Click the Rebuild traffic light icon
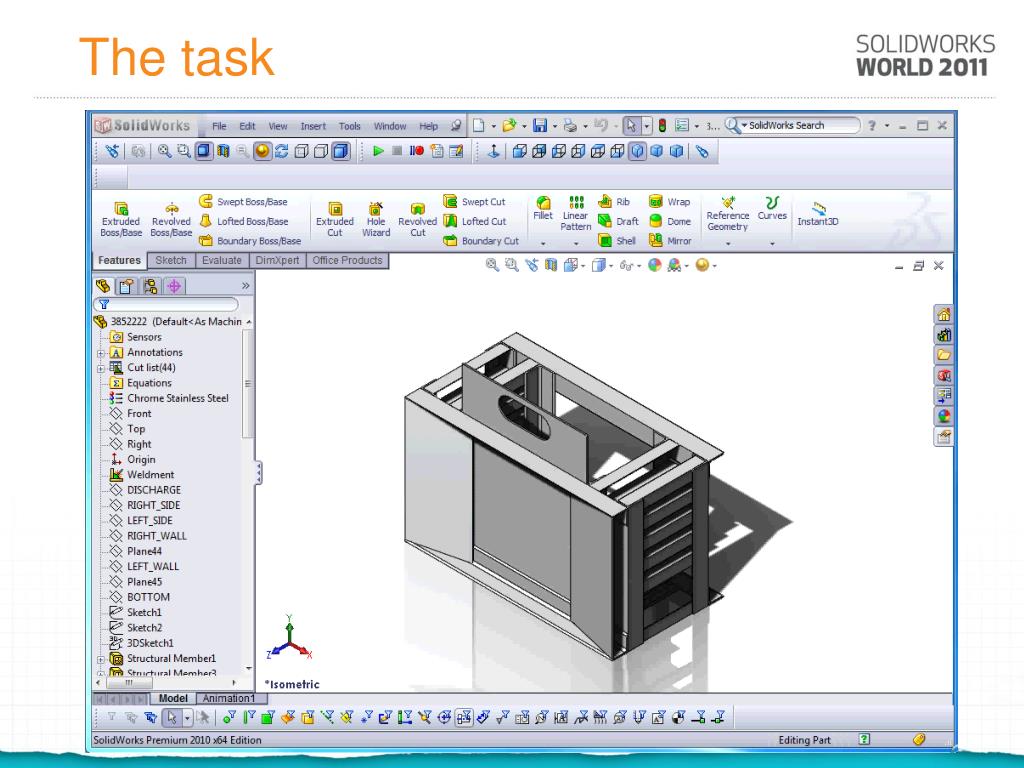The height and width of the screenshot is (768, 1024). coord(662,125)
